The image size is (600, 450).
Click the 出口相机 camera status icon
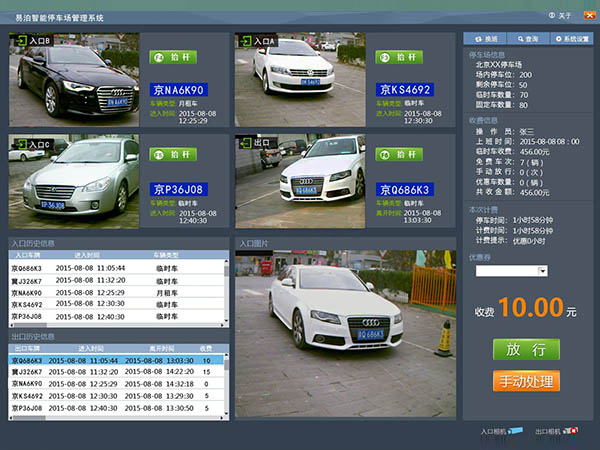point(571,431)
